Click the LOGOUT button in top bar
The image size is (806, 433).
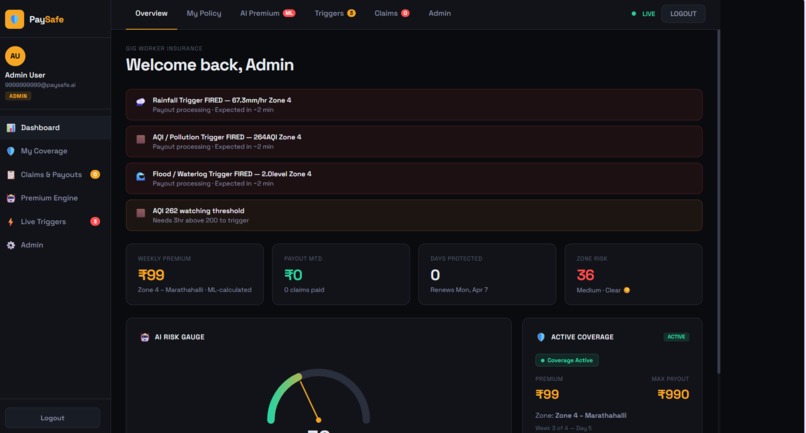(x=683, y=14)
